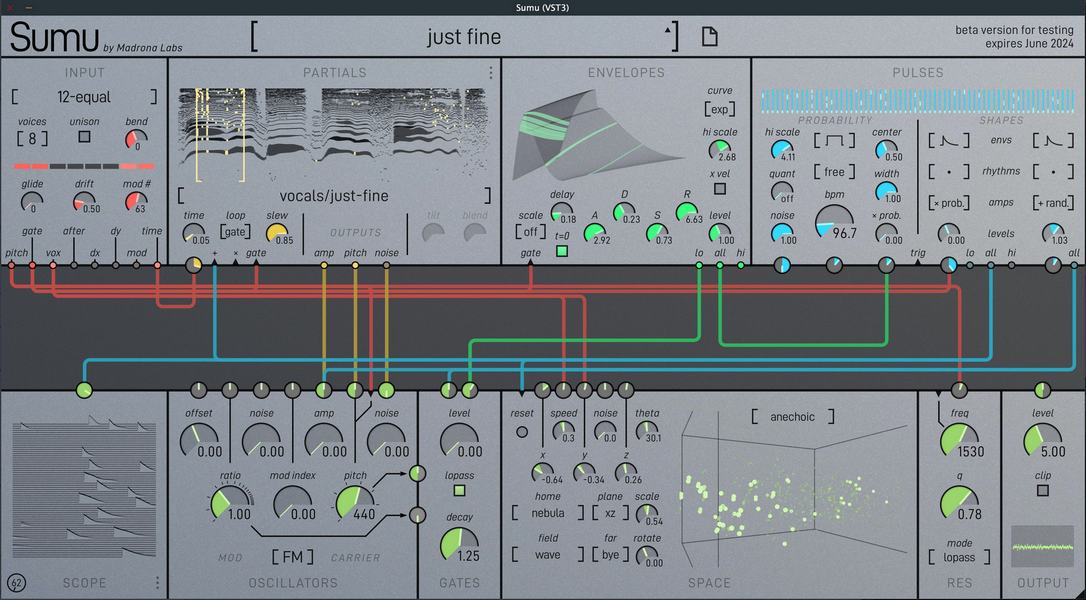Image resolution: width=1086 pixels, height=600 pixels.
Task: Click the 3D envelope shape display
Action: (597, 137)
